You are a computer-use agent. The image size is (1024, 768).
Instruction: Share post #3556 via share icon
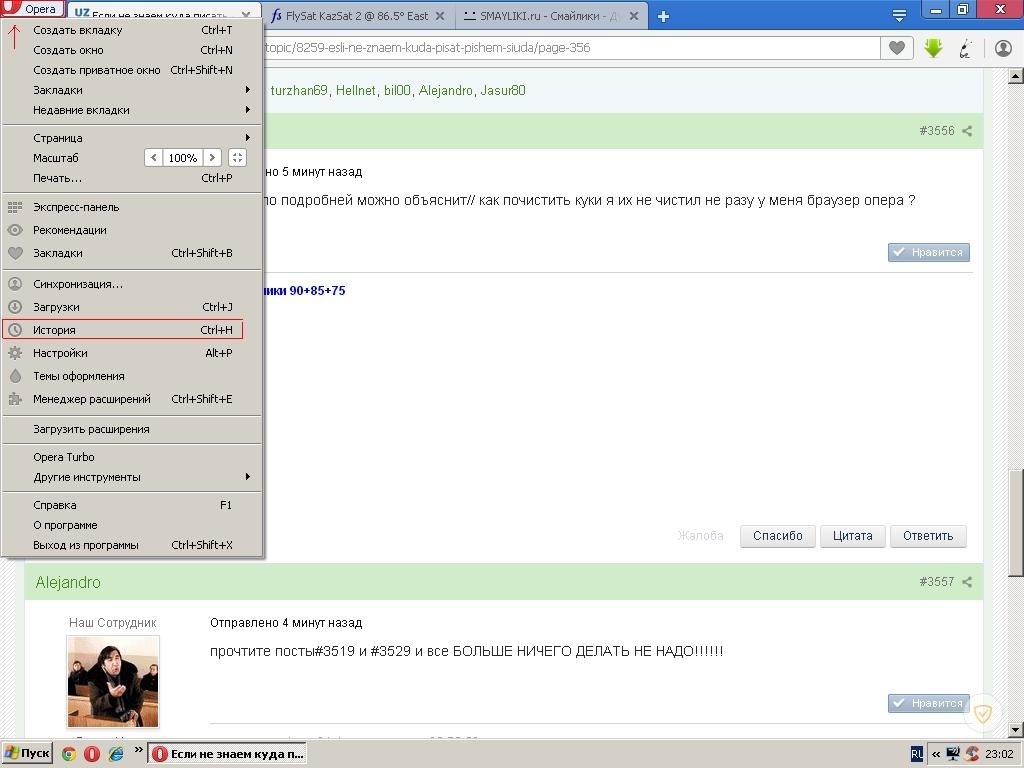pyautogui.click(x=967, y=131)
